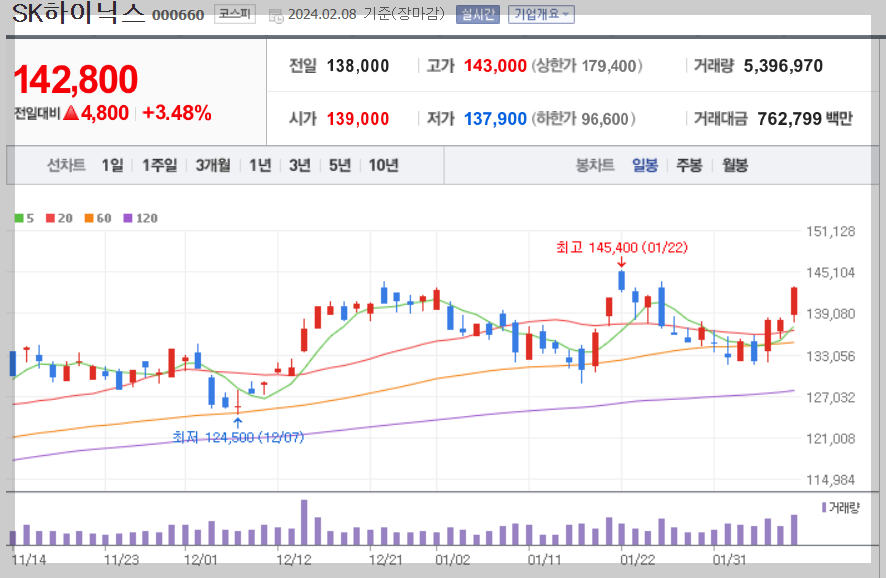Click the 151,128 price axis label

831,231
